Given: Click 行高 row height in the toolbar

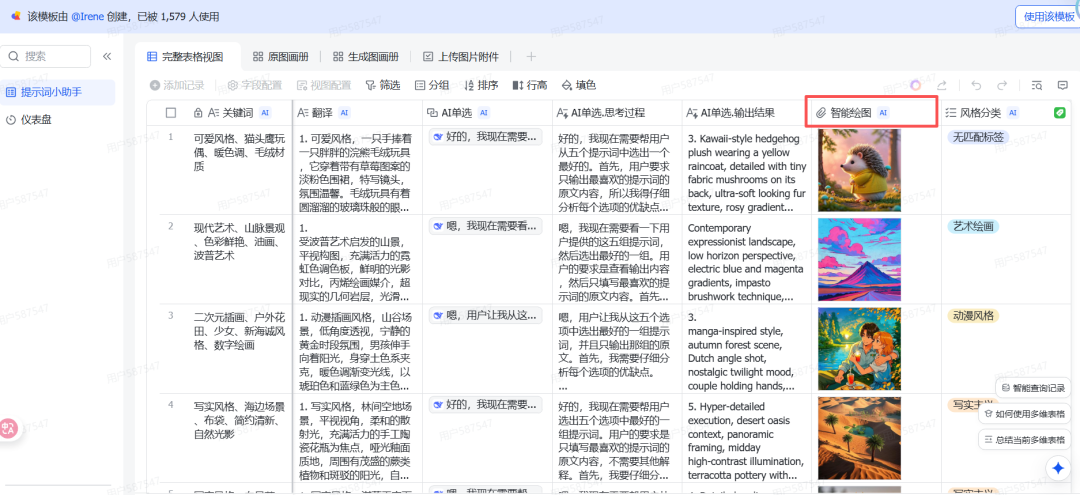Looking at the screenshot, I should (x=530, y=85).
